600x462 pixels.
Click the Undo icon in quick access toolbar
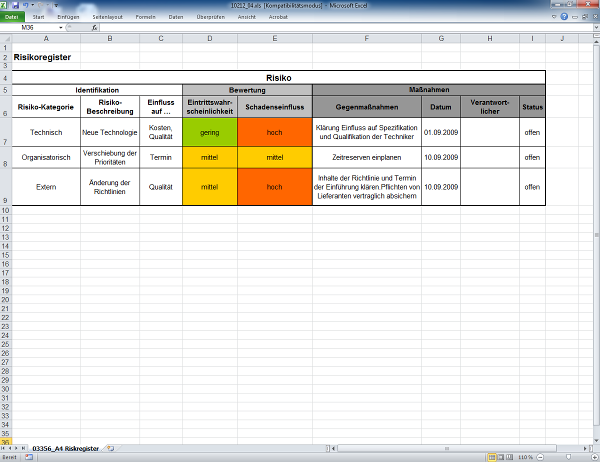25,6
